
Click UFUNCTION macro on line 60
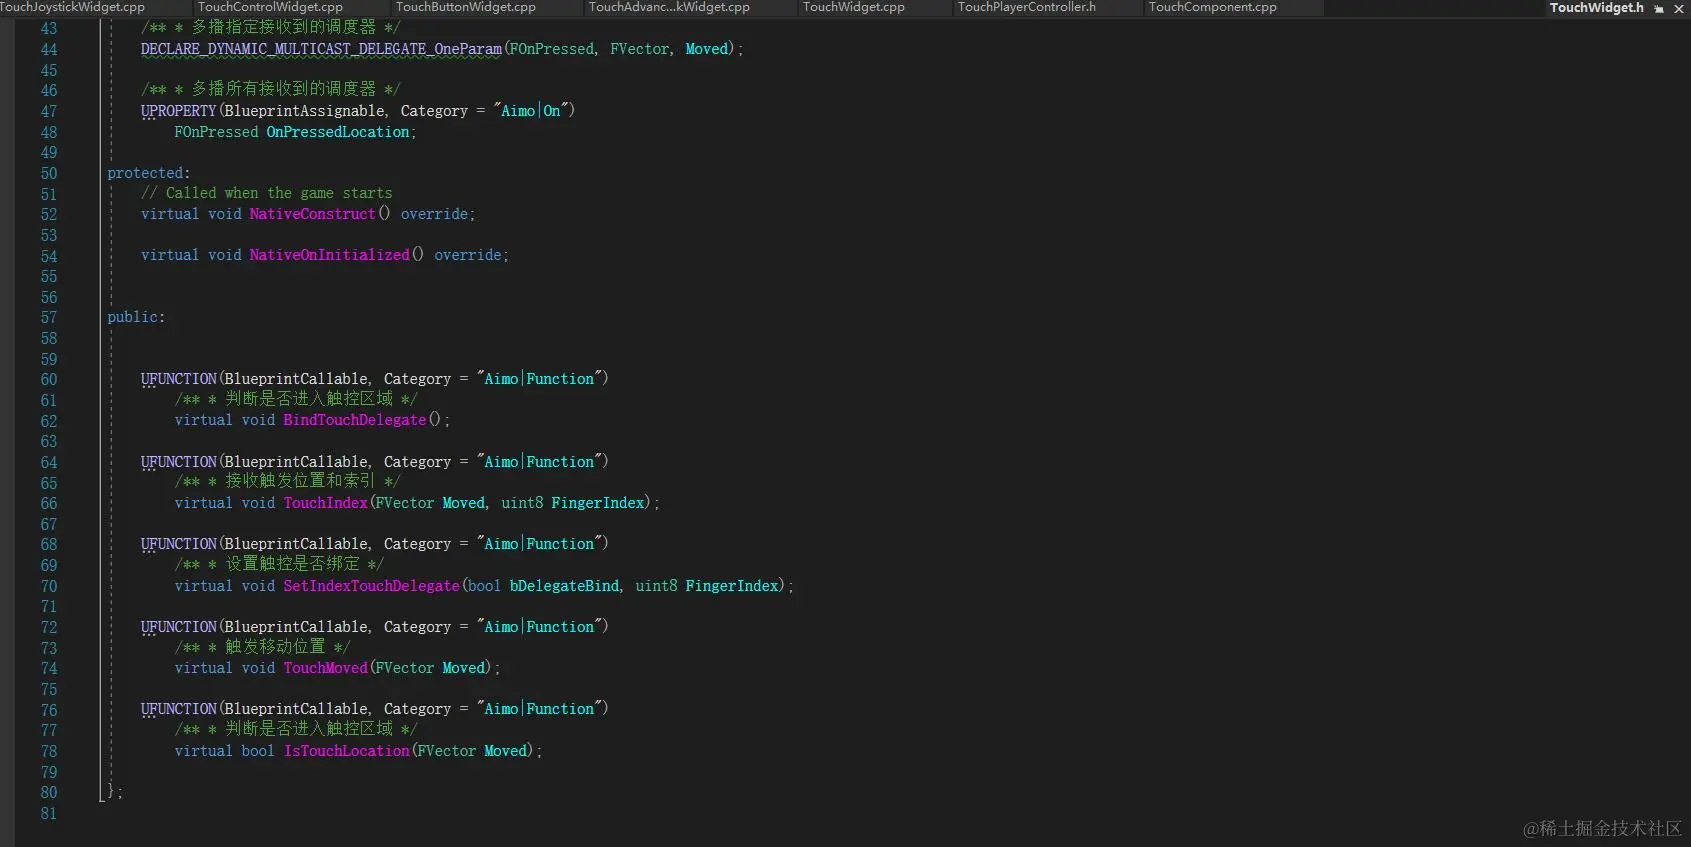178,379
